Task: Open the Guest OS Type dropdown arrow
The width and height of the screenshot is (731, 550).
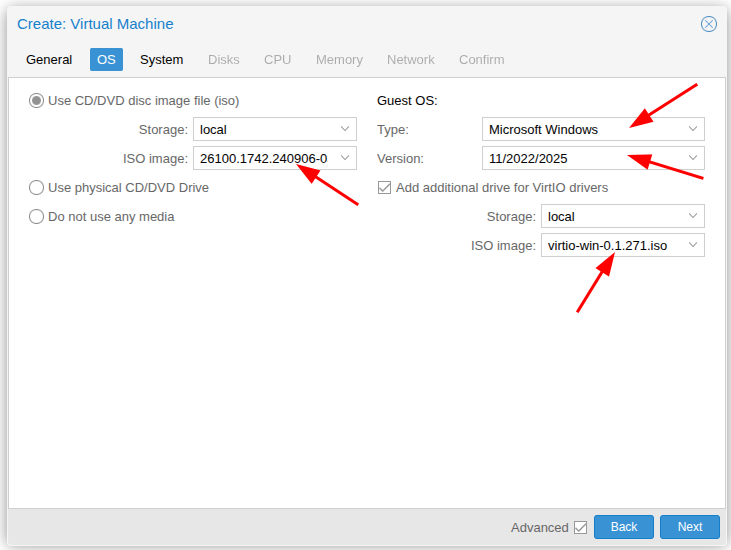Action: (x=693, y=129)
